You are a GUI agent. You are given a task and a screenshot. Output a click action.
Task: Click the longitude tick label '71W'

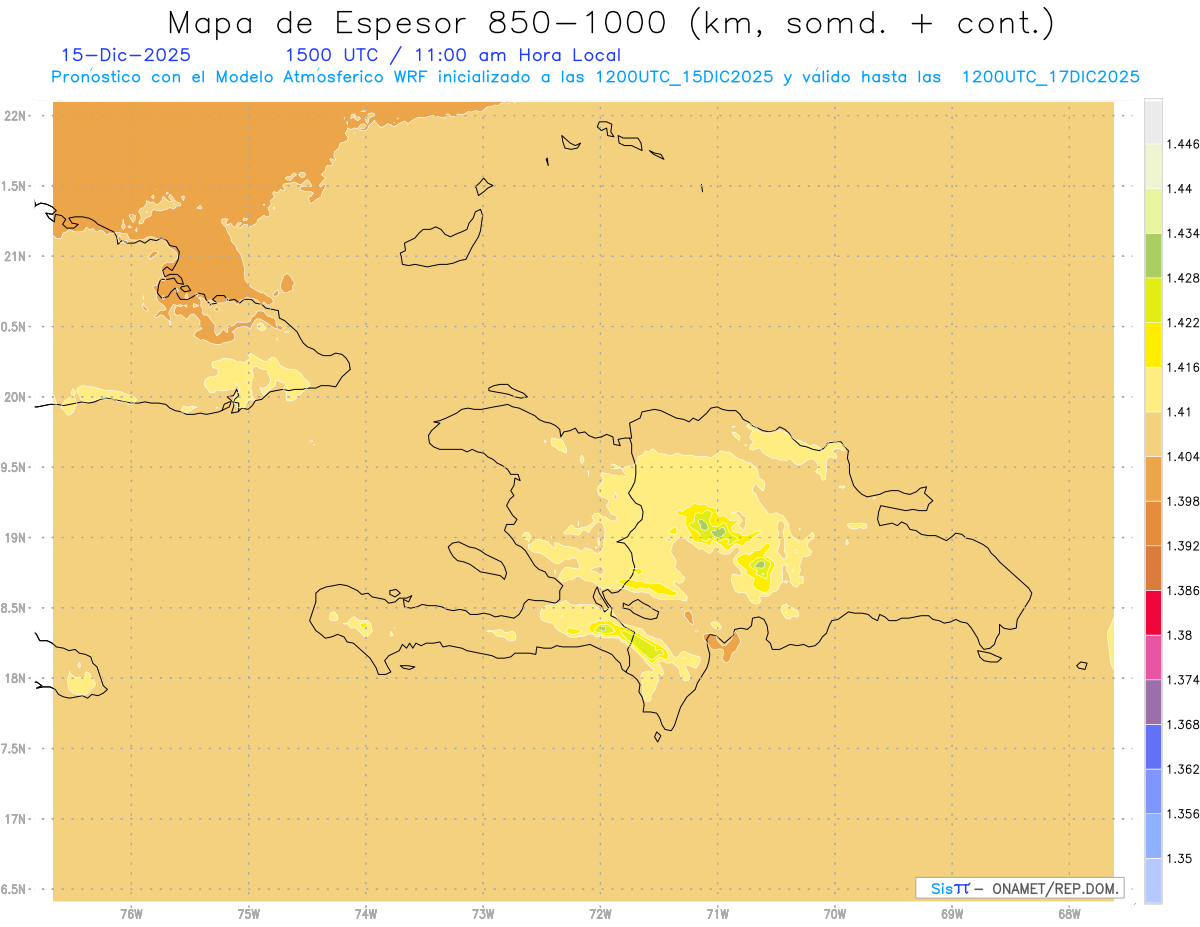click(x=717, y=914)
